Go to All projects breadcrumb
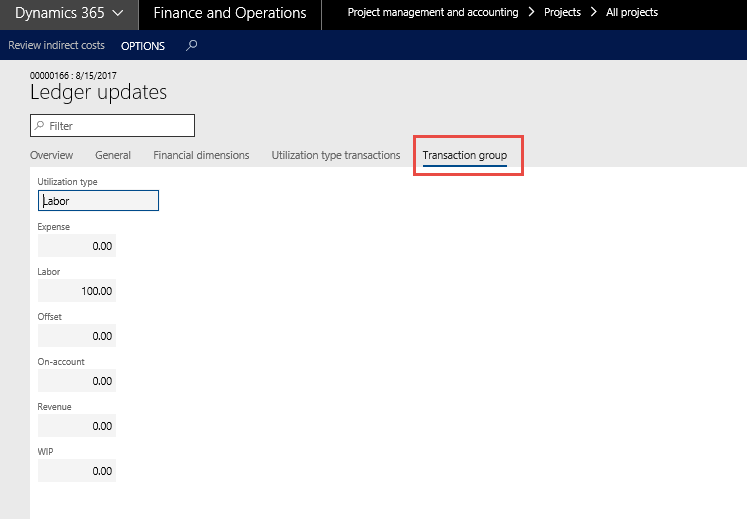The width and height of the screenshot is (747, 519). click(x=632, y=13)
